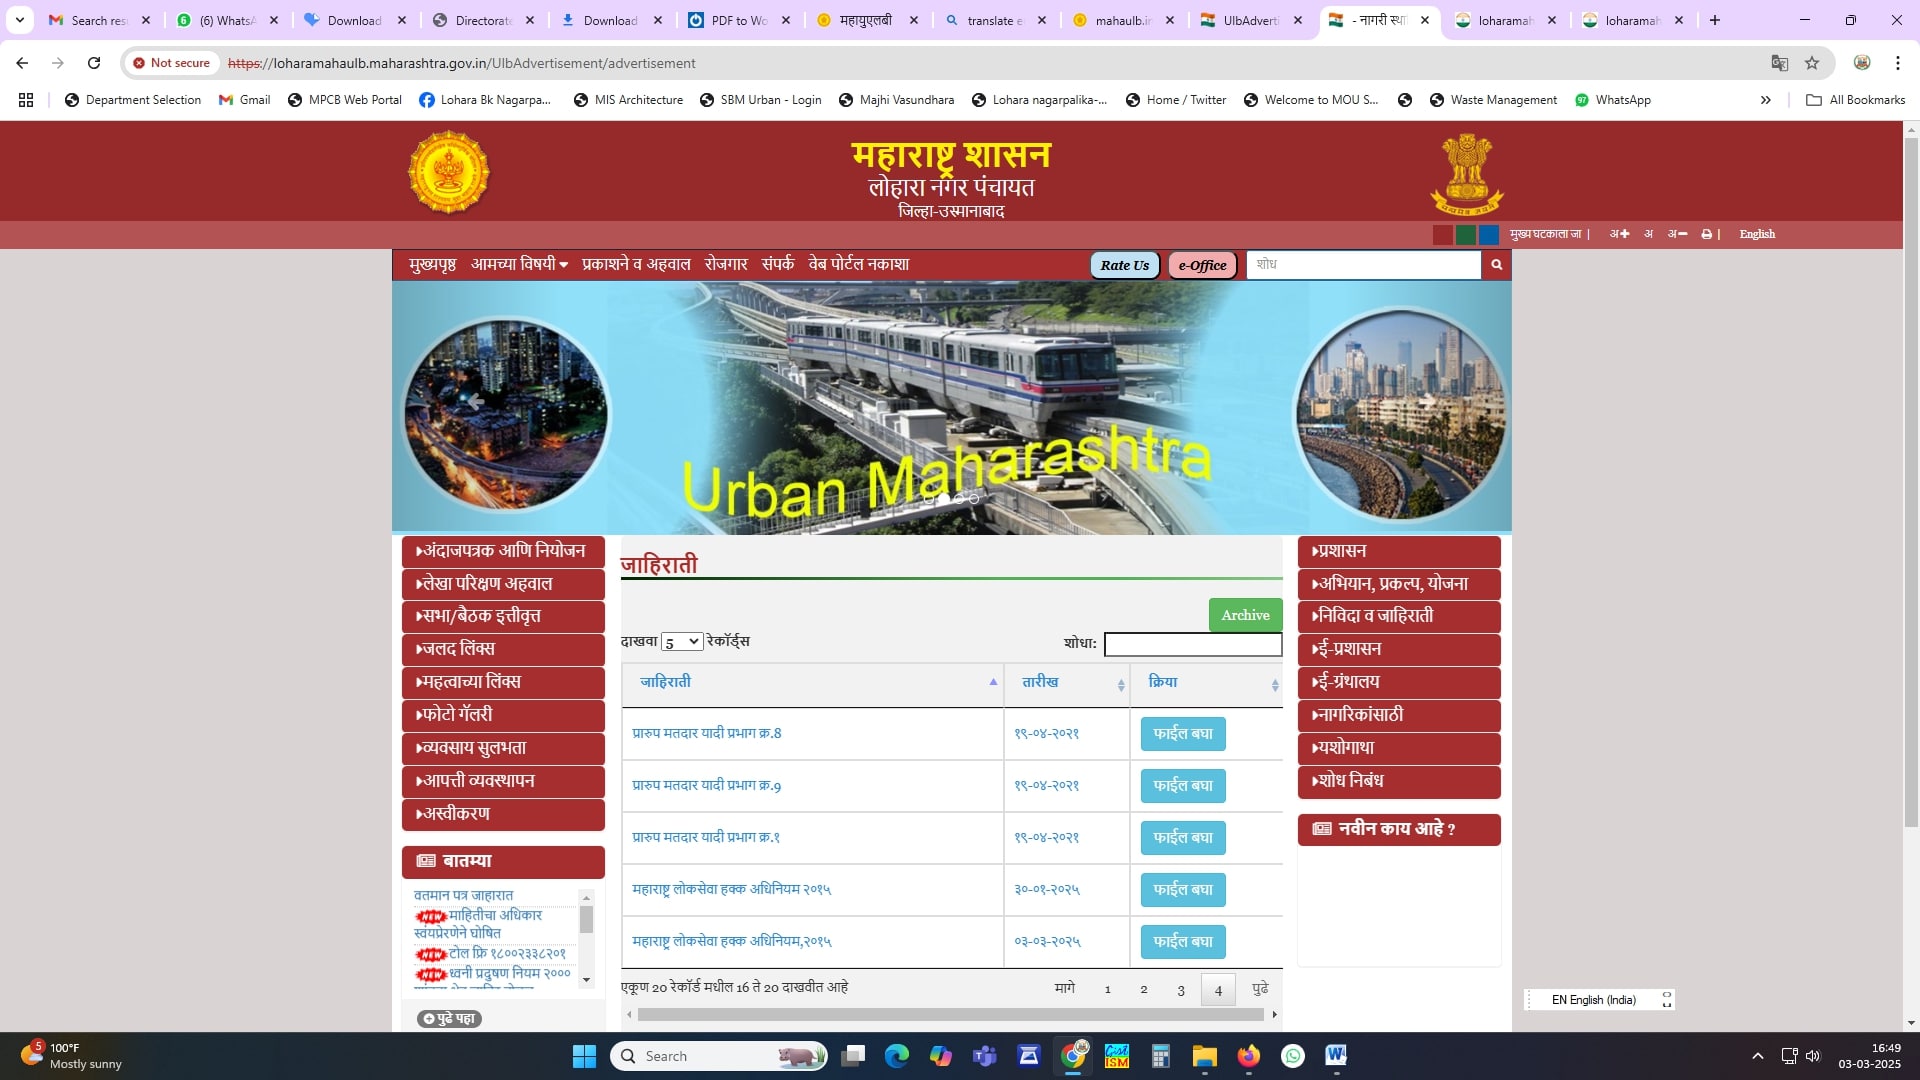
Task: Switch site language to English
Action: pos(1757,234)
